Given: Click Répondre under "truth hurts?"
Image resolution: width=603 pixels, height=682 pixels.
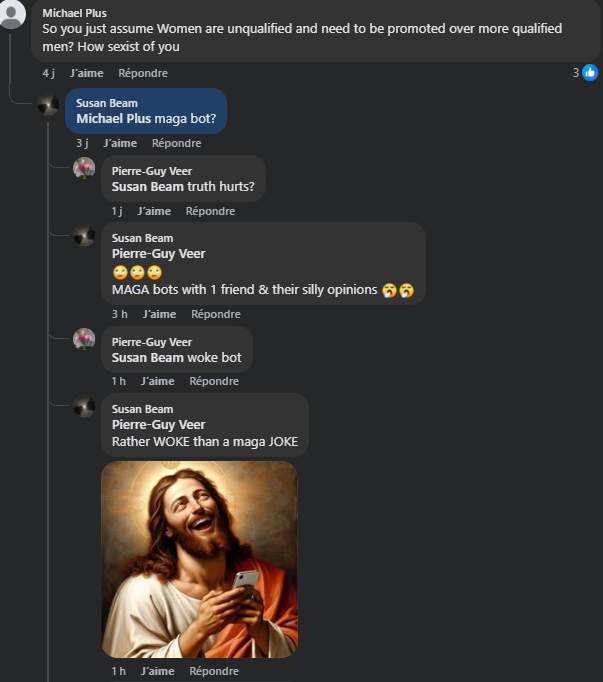Looking at the screenshot, I should [x=210, y=211].
